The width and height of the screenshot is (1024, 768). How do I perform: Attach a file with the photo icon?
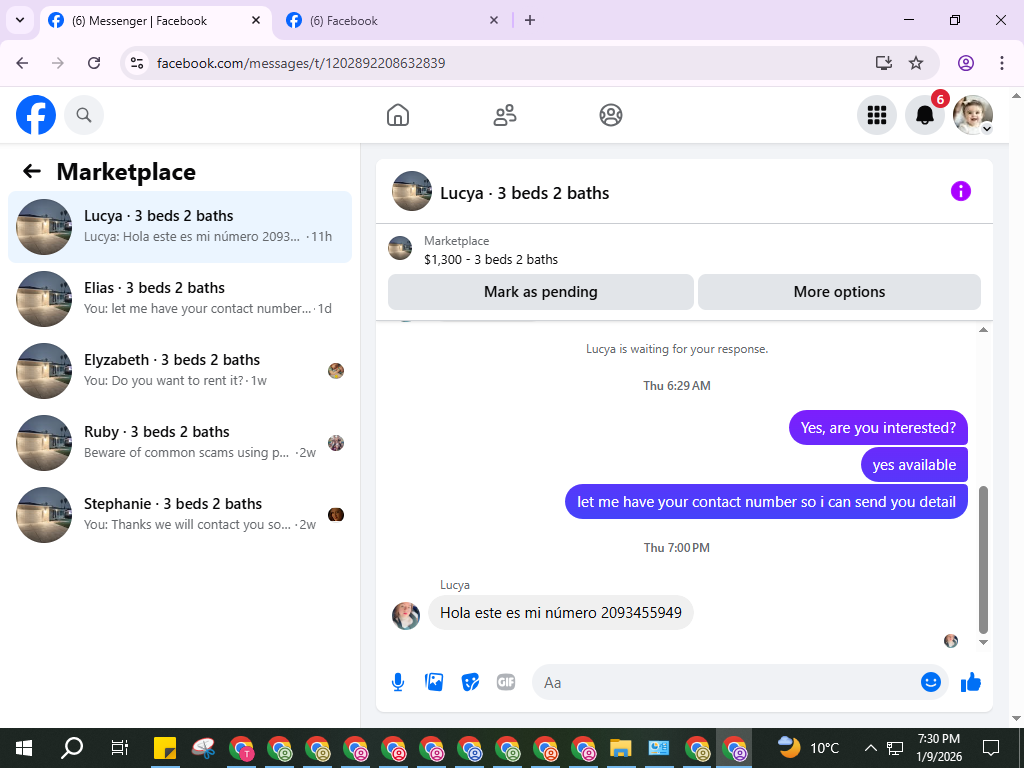coord(434,682)
